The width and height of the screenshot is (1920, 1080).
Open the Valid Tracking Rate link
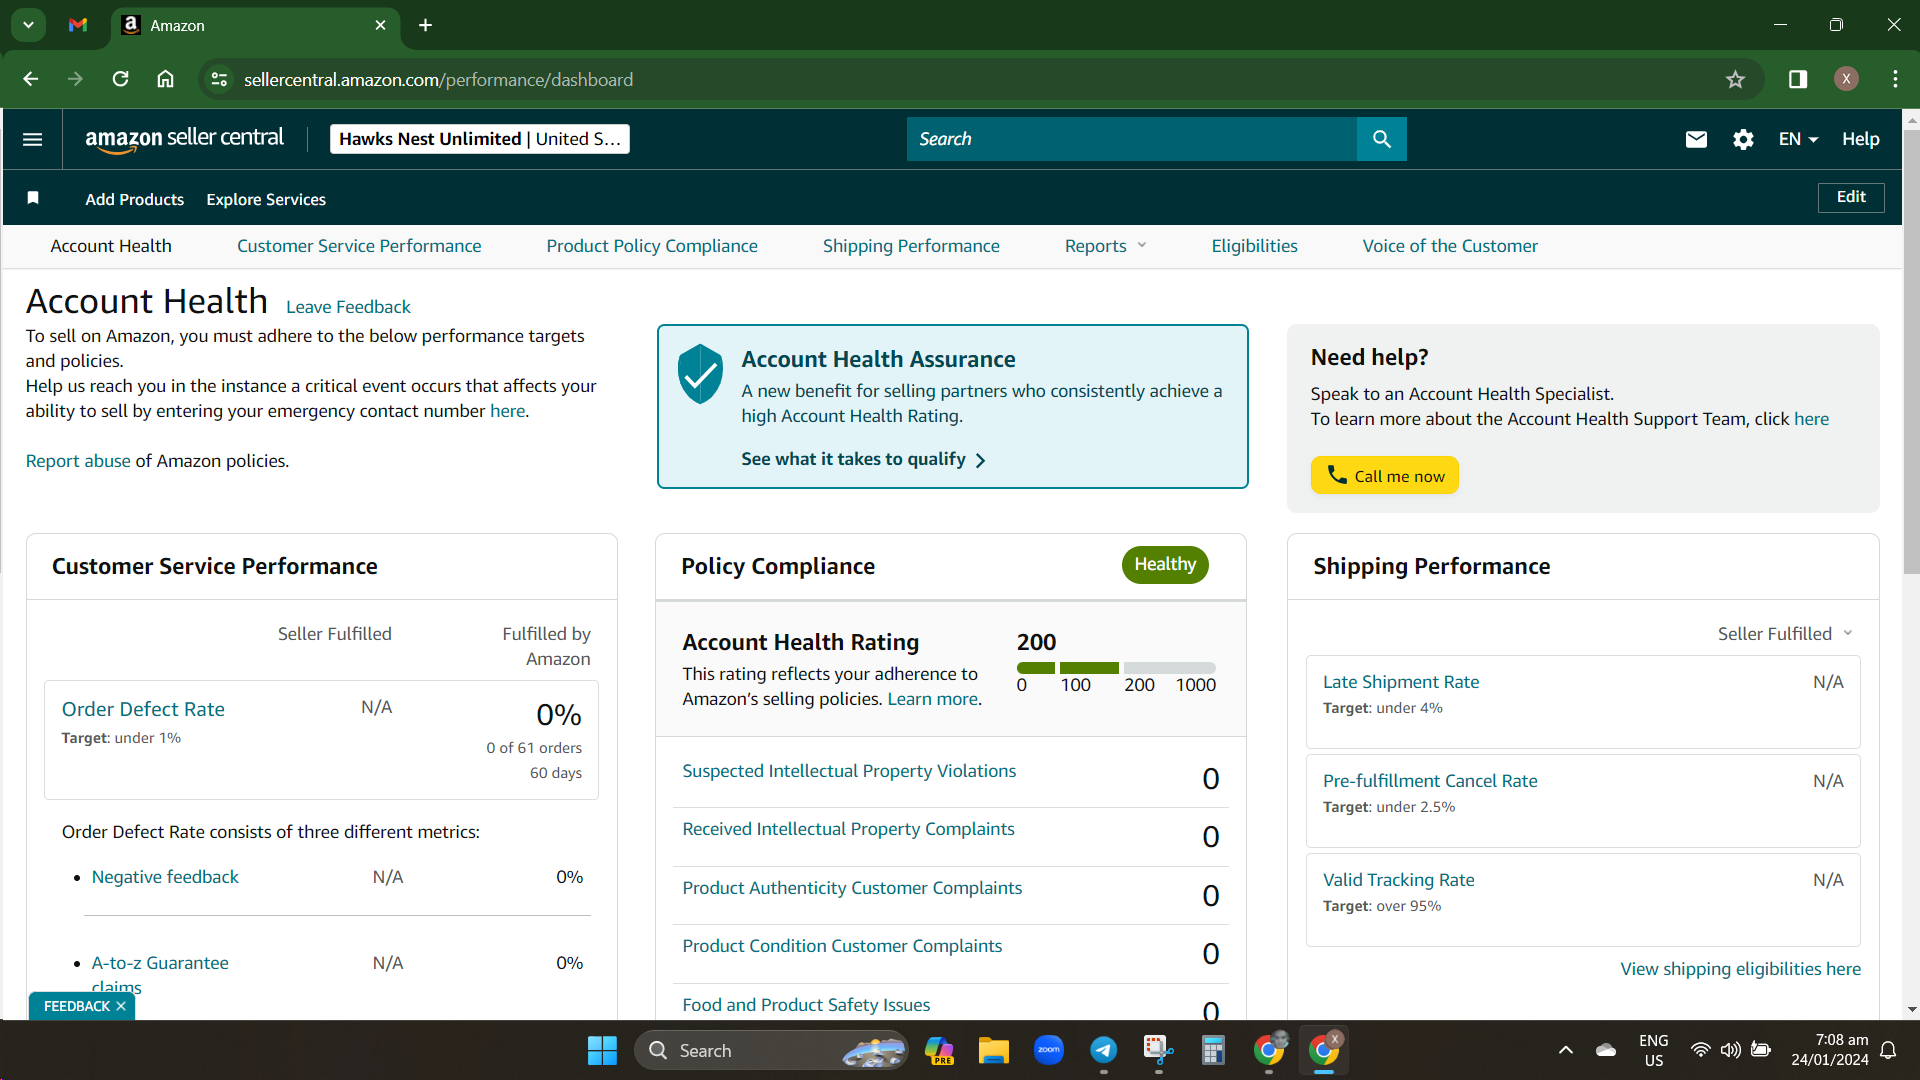click(1399, 880)
